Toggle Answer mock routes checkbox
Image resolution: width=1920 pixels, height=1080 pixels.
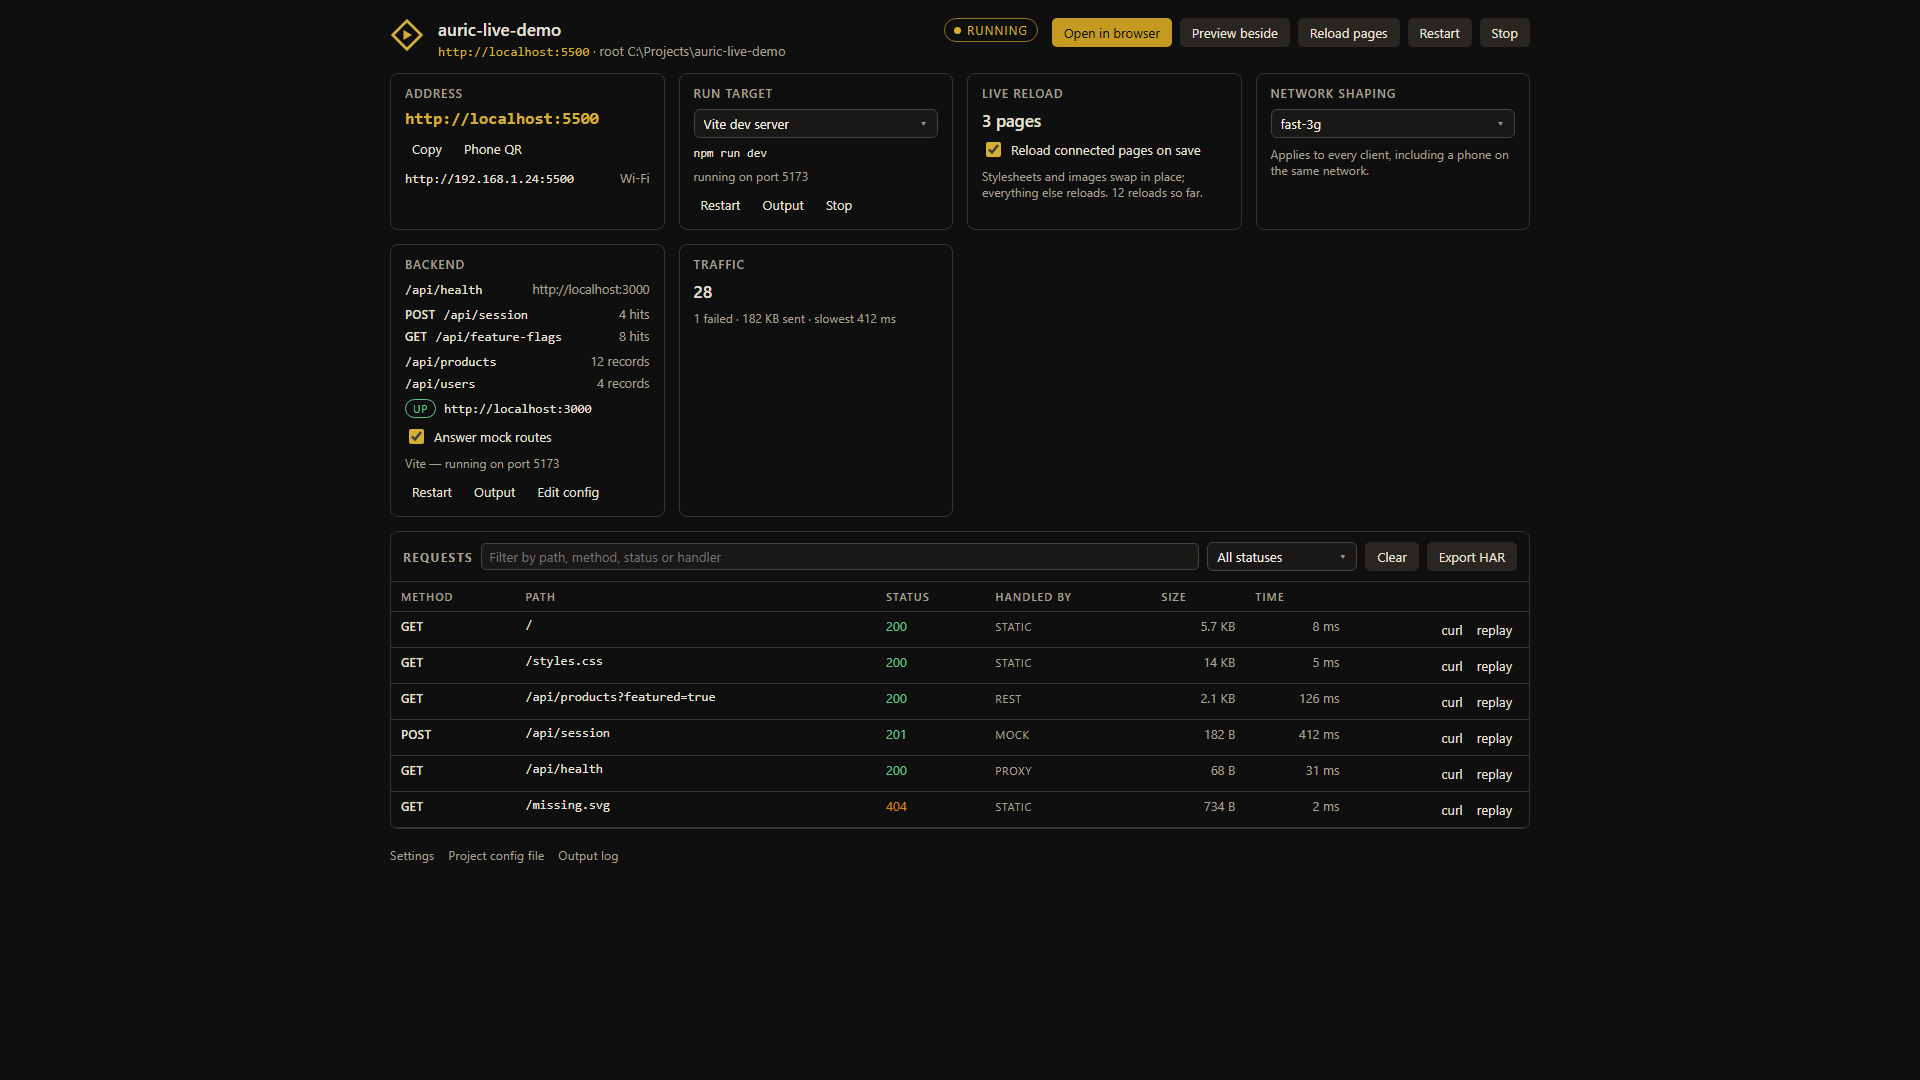pyautogui.click(x=416, y=437)
